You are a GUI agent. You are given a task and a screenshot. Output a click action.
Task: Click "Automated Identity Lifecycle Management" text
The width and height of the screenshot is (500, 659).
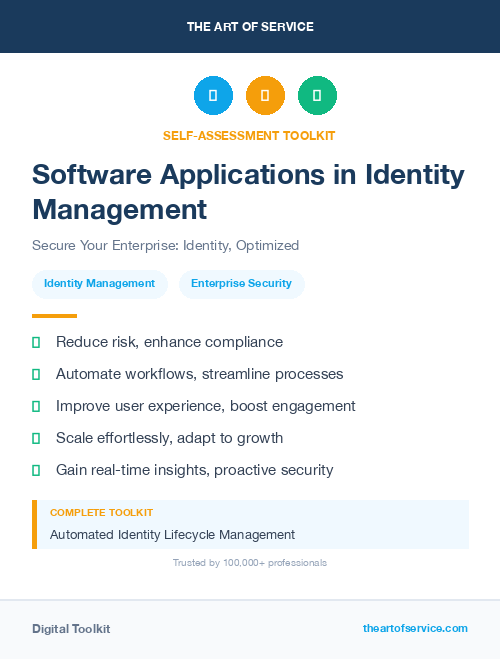click(x=172, y=535)
